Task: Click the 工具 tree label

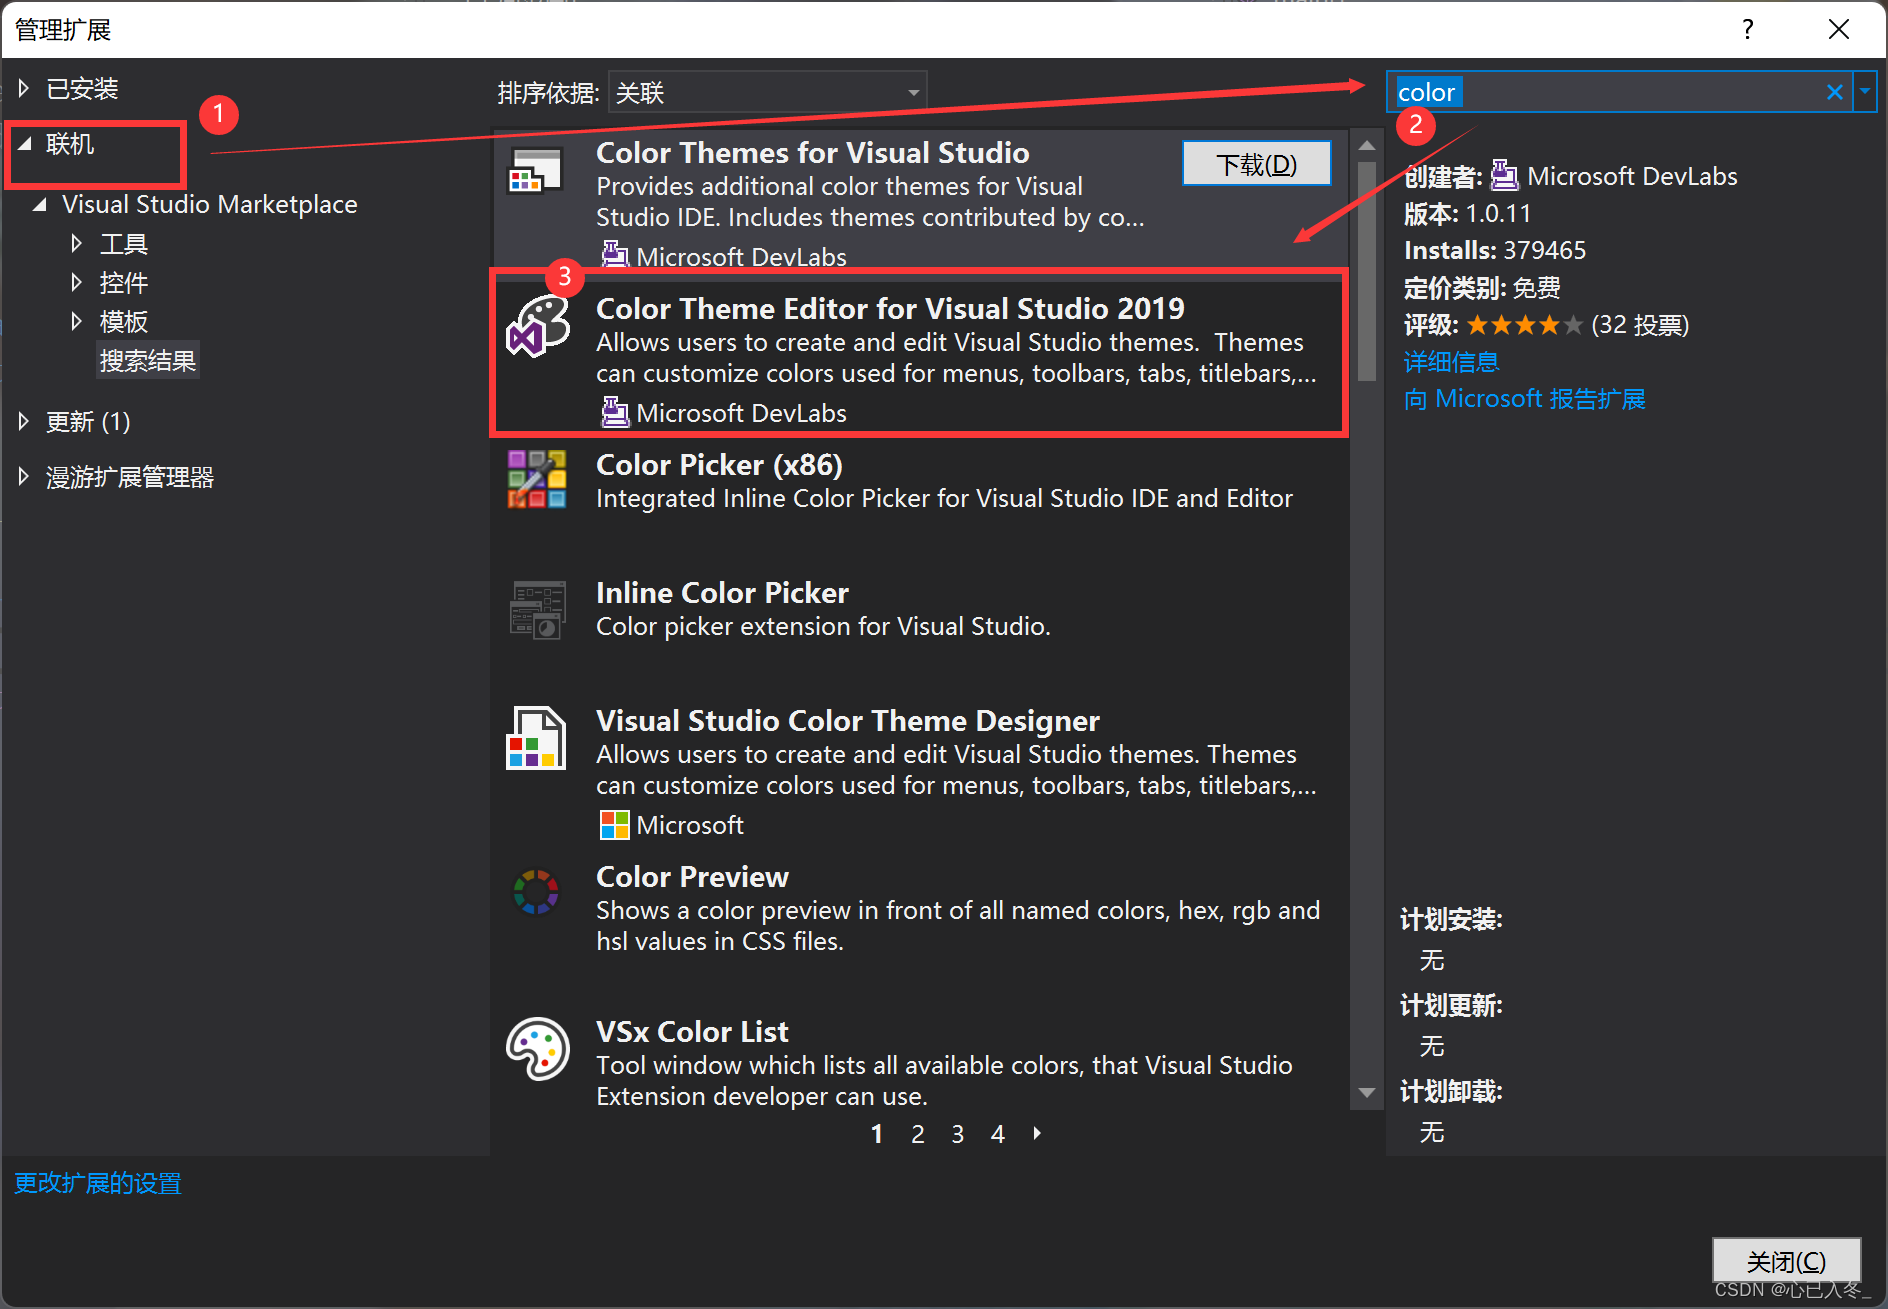Action: click(124, 243)
